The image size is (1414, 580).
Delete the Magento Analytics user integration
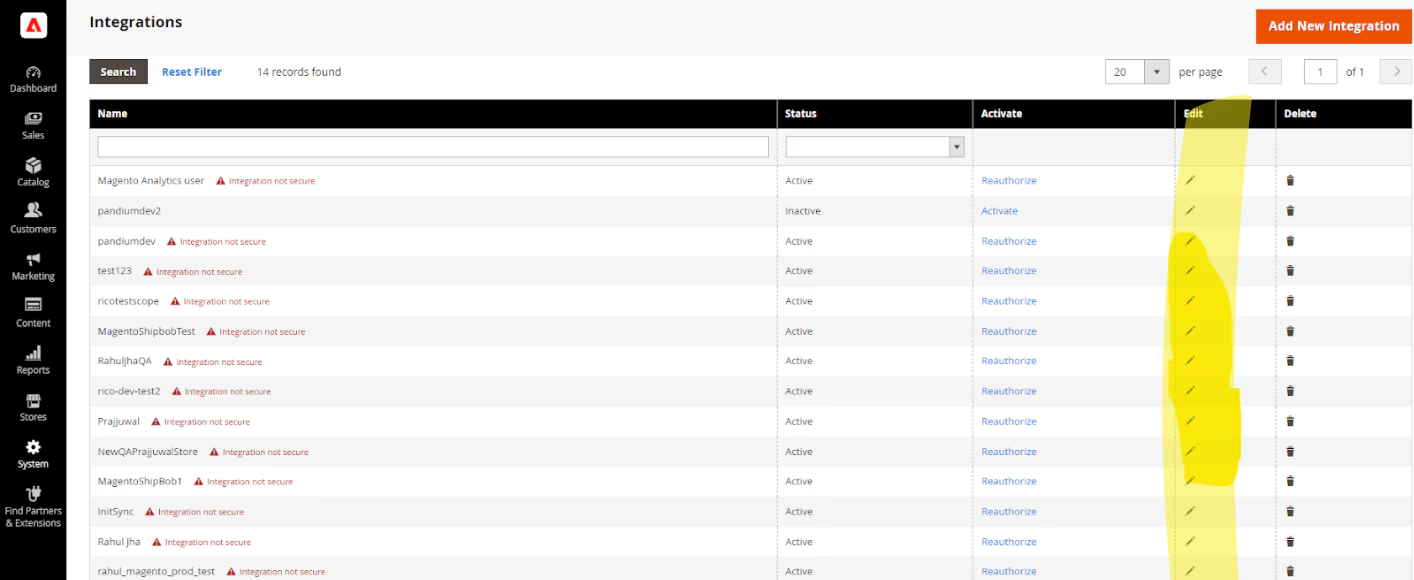(1290, 181)
